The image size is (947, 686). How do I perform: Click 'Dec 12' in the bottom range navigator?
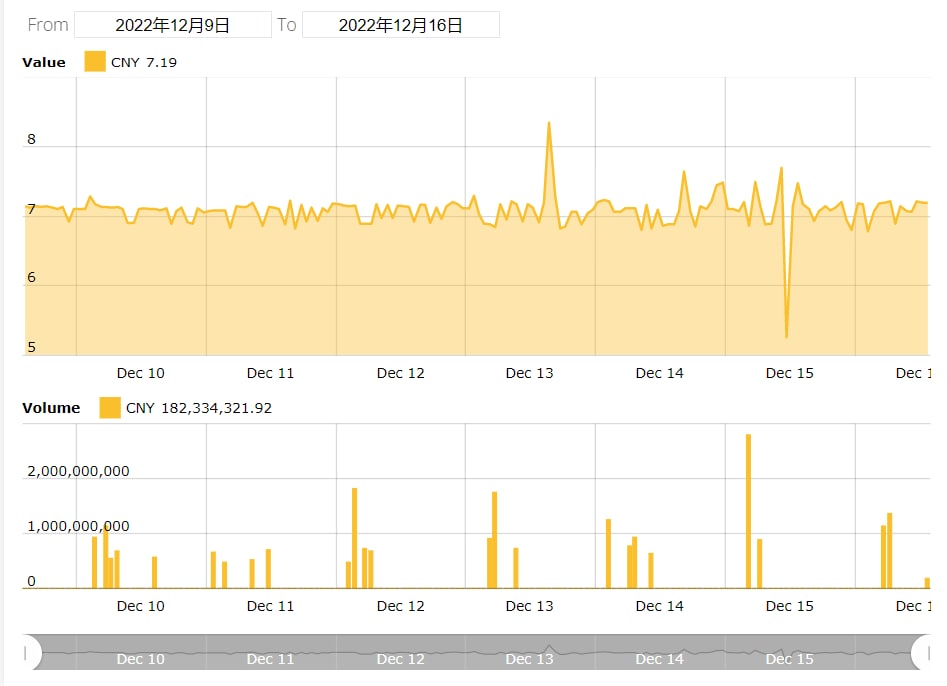coord(400,659)
